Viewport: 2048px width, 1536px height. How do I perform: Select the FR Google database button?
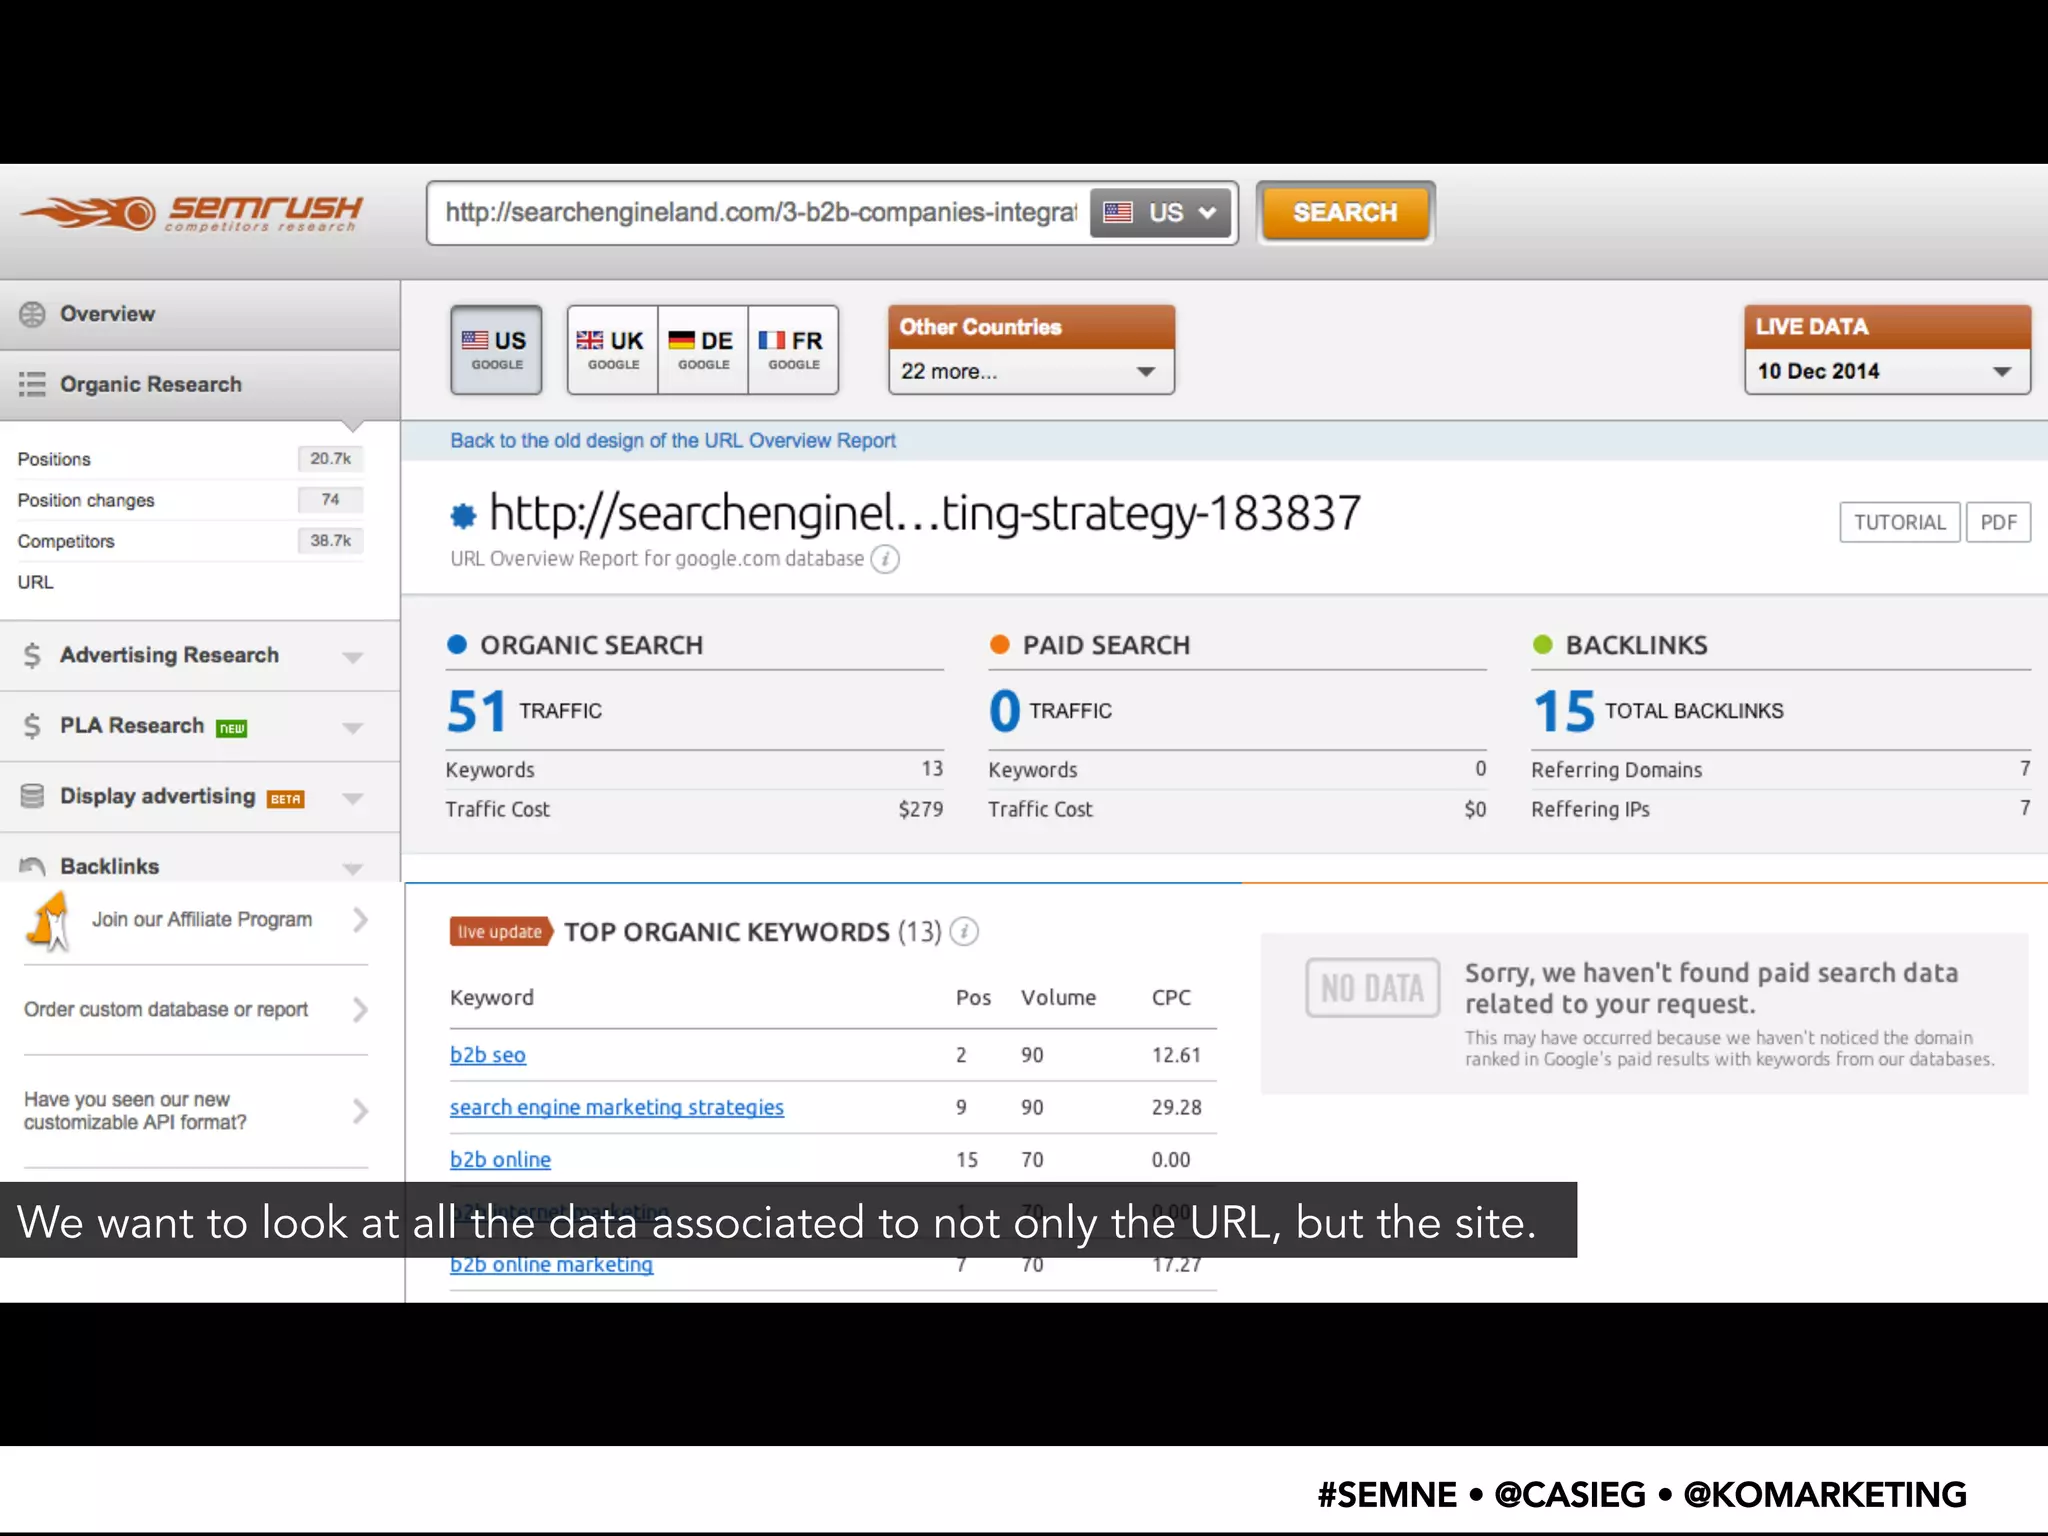pos(793,350)
